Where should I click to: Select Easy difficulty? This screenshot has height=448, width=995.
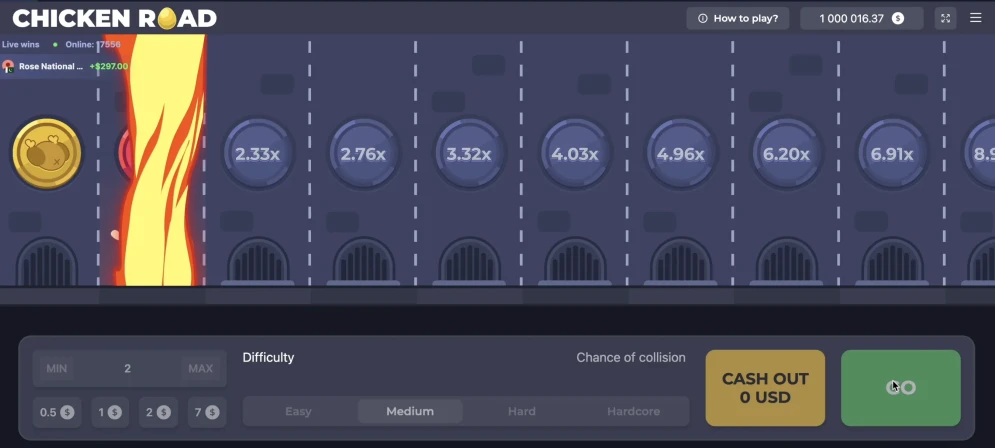(x=298, y=411)
